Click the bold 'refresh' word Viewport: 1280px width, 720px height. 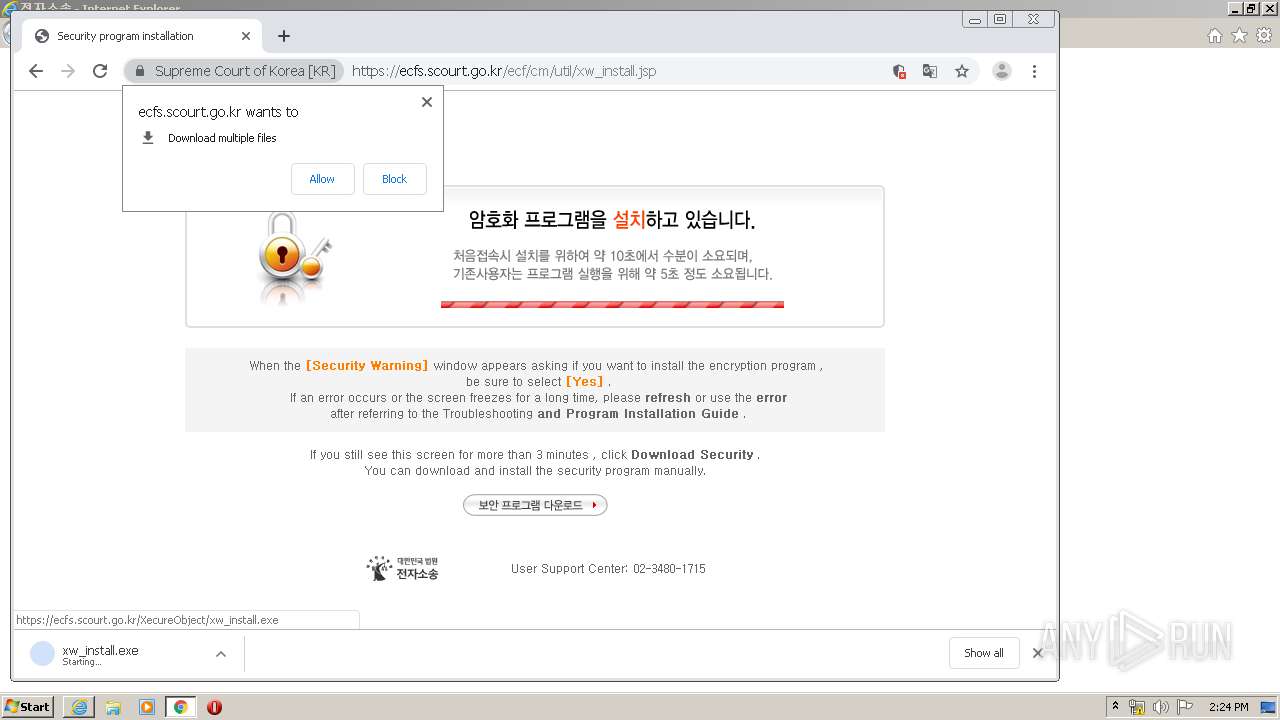coord(667,398)
